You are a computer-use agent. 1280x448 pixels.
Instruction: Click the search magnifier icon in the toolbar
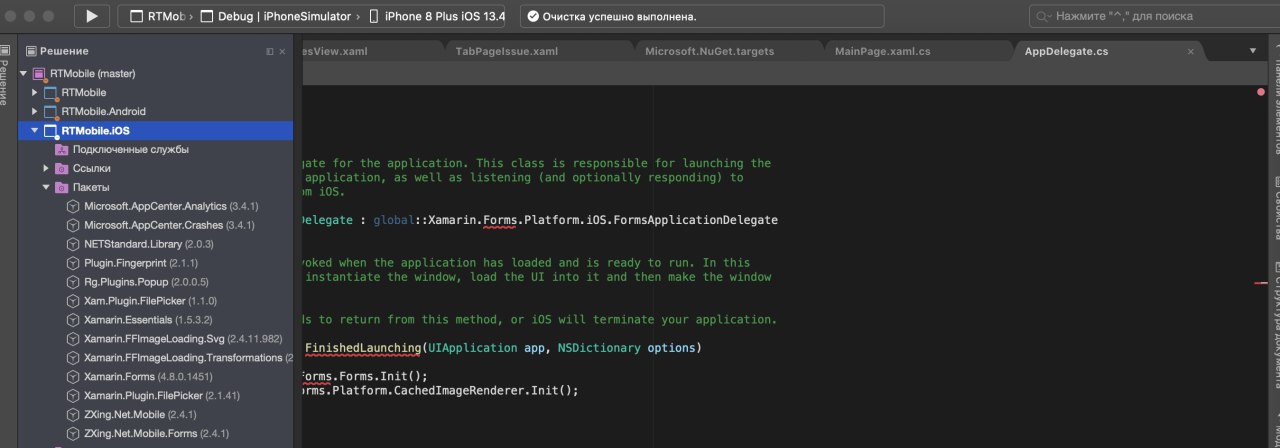point(1045,17)
